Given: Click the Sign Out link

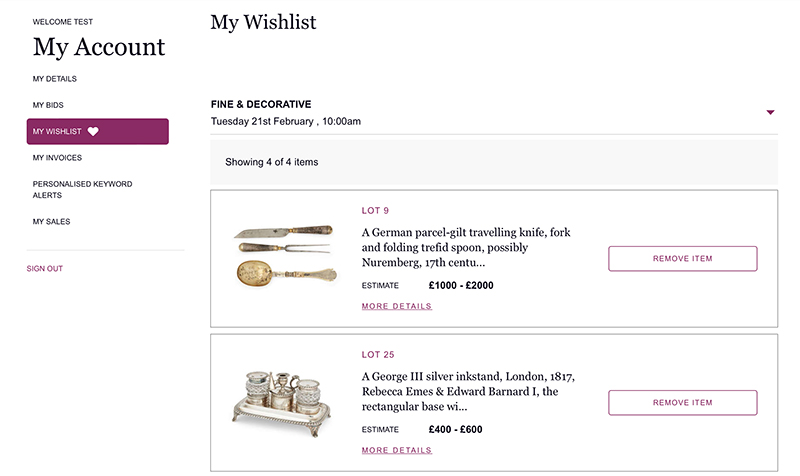Looking at the screenshot, I should coord(45,268).
